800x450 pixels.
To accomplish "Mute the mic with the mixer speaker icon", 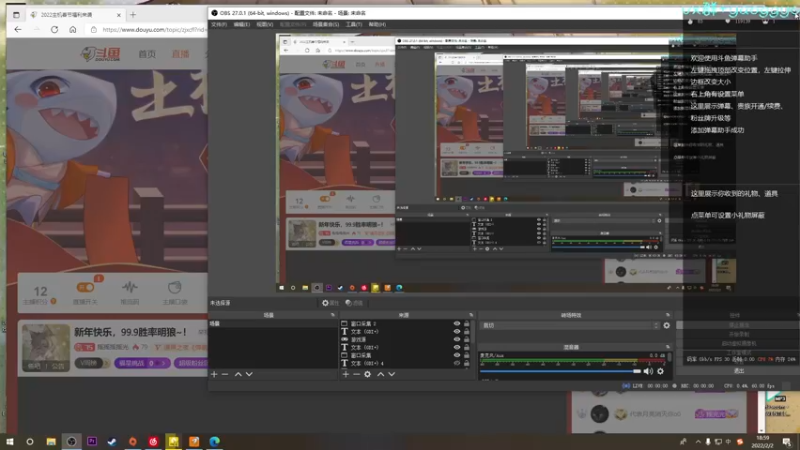I will (648, 371).
